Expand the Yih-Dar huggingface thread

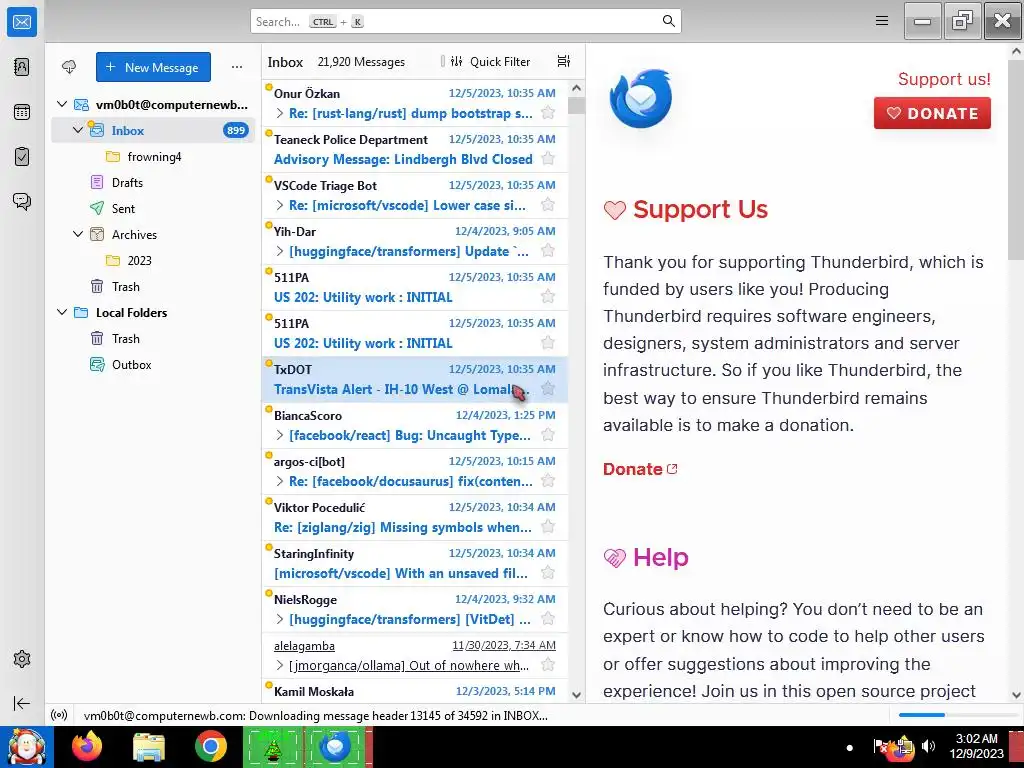(x=280, y=251)
